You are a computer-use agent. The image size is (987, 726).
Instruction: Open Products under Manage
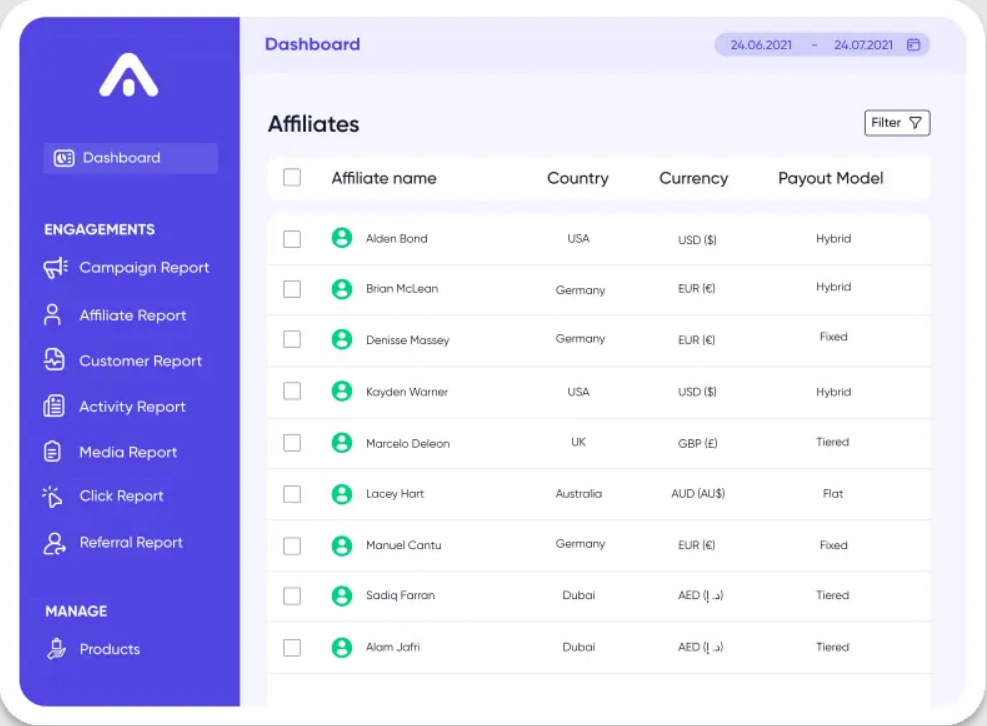click(x=93, y=649)
